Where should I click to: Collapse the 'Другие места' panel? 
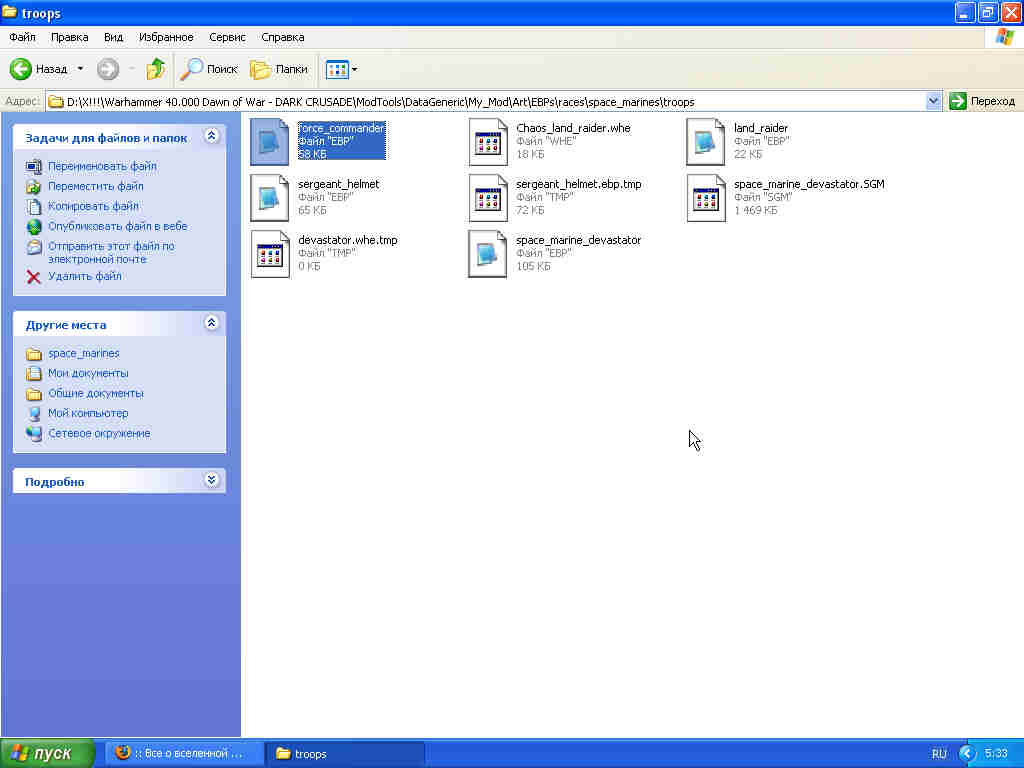point(211,323)
